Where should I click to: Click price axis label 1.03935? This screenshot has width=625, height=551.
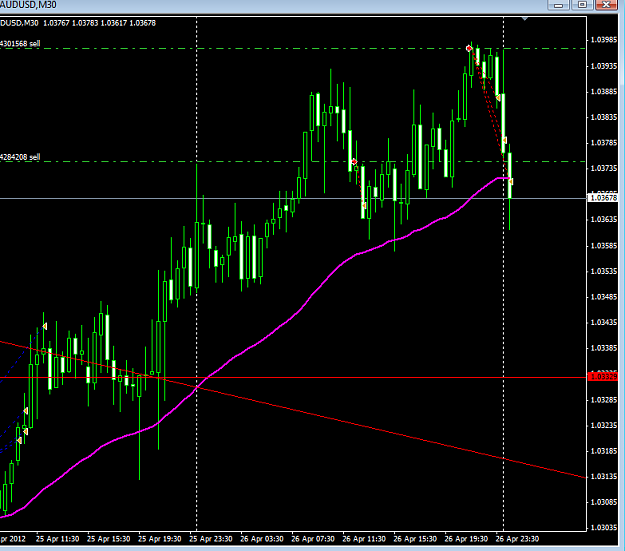point(603,66)
